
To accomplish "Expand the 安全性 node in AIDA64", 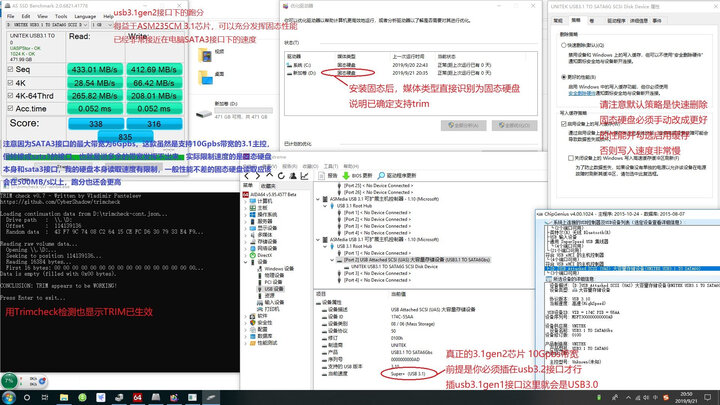I will (246, 323).
